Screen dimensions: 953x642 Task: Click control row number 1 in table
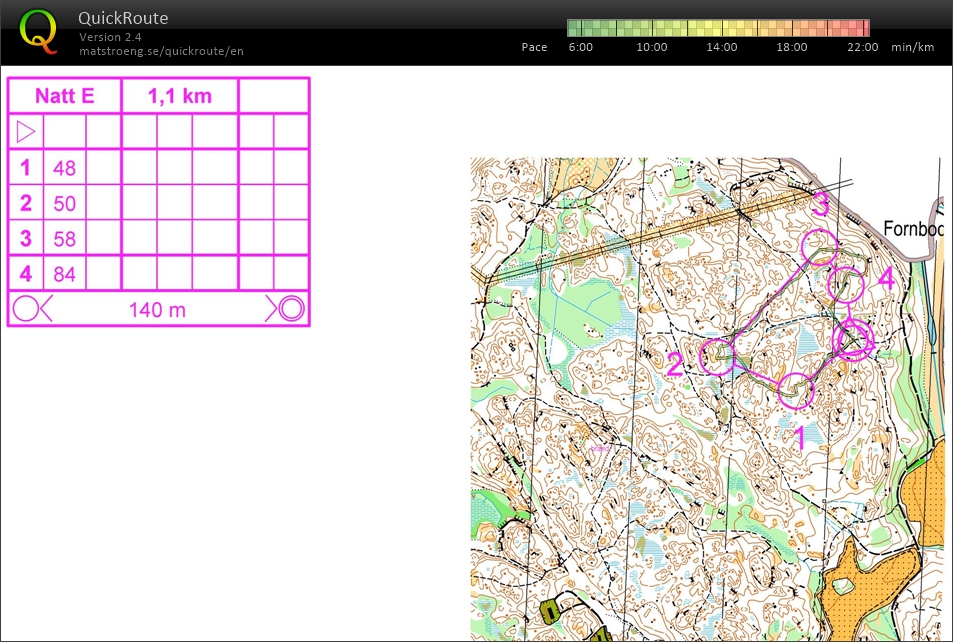coord(25,167)
